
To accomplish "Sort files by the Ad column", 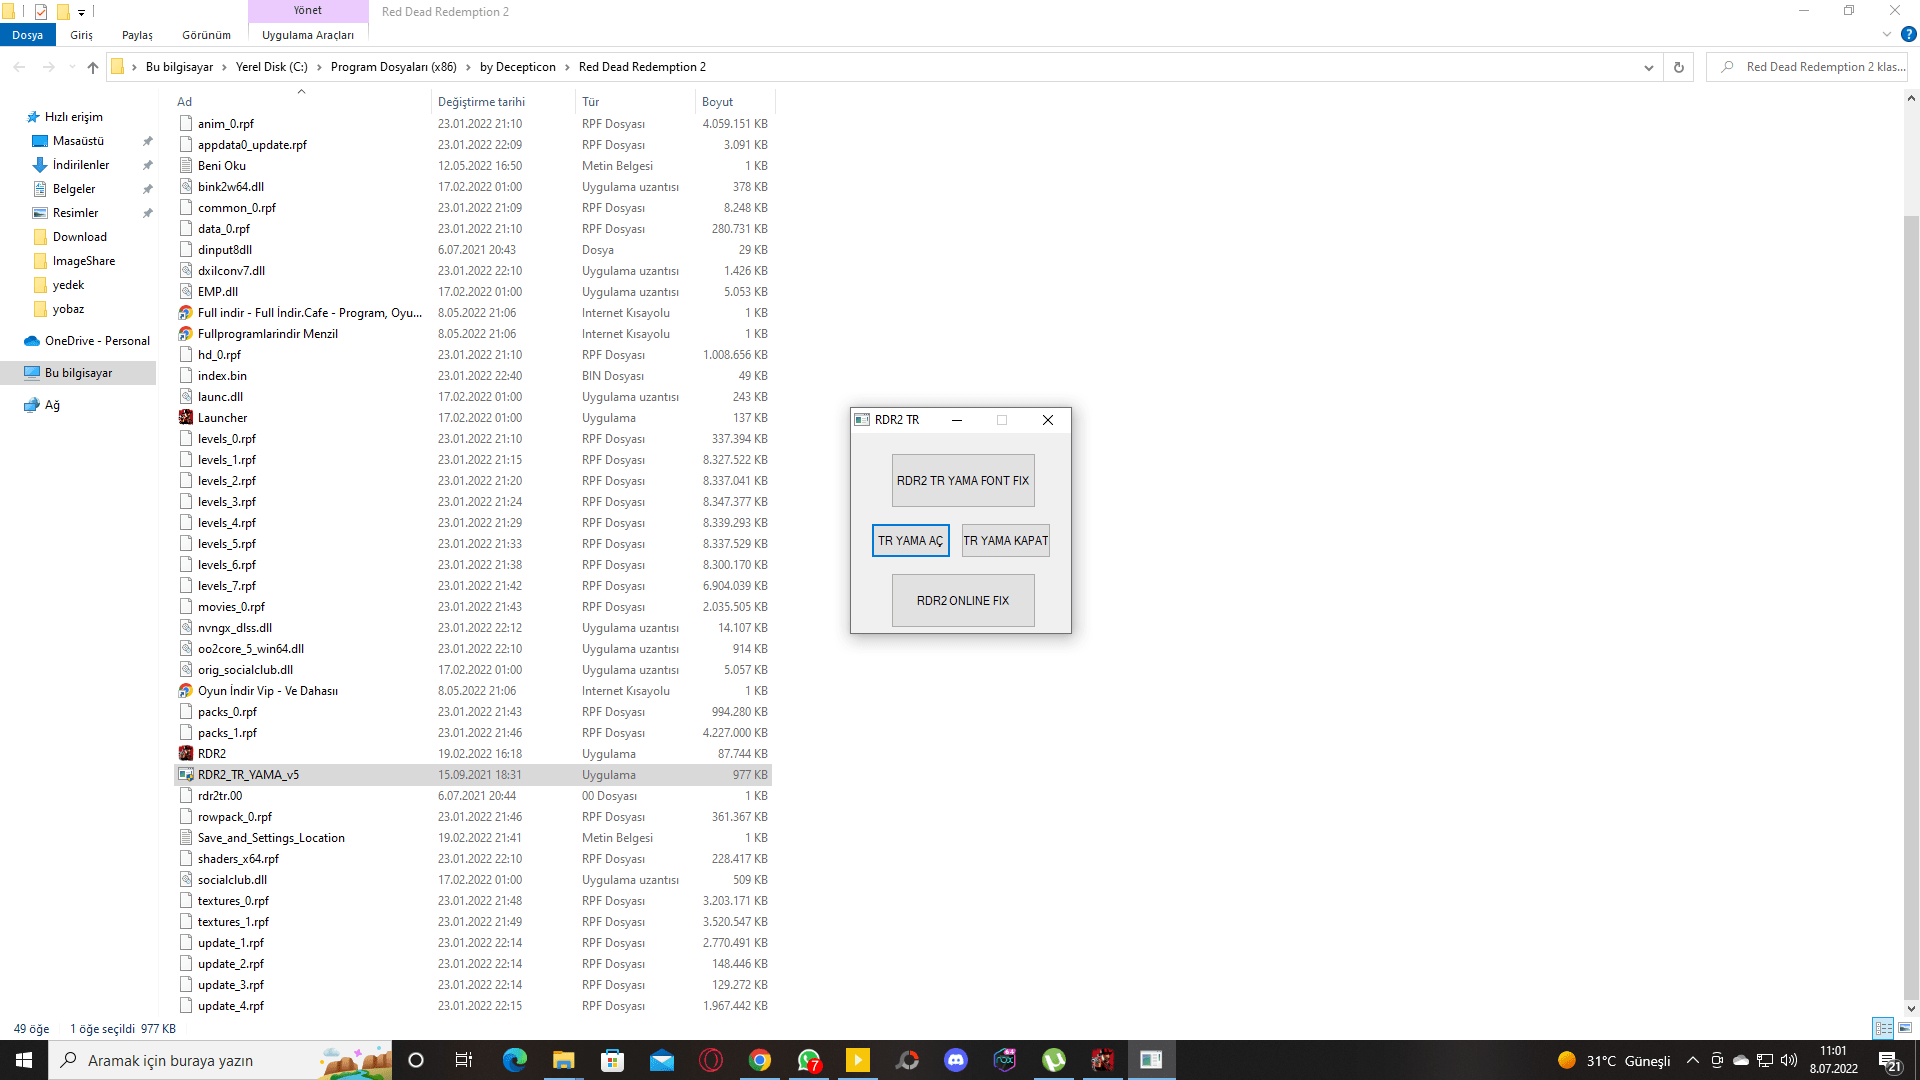I will click(300, 102).
